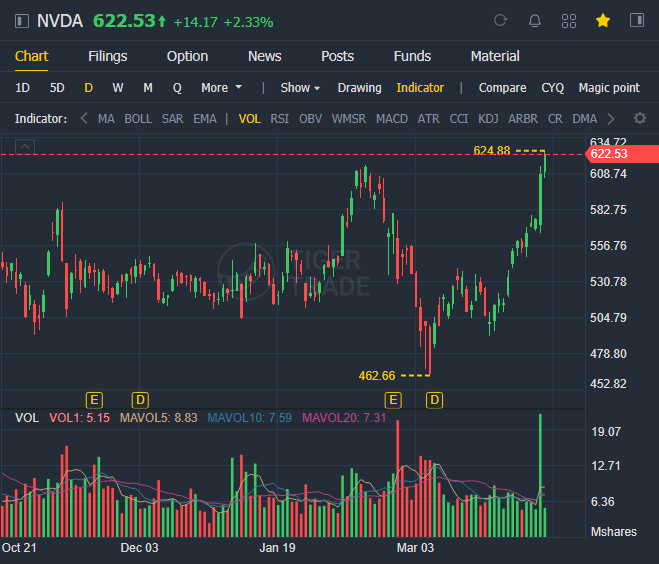The height and width of the screenshot is (564, 659).
Task: Show more indicators with right arrow
Action: click(611, 119)
